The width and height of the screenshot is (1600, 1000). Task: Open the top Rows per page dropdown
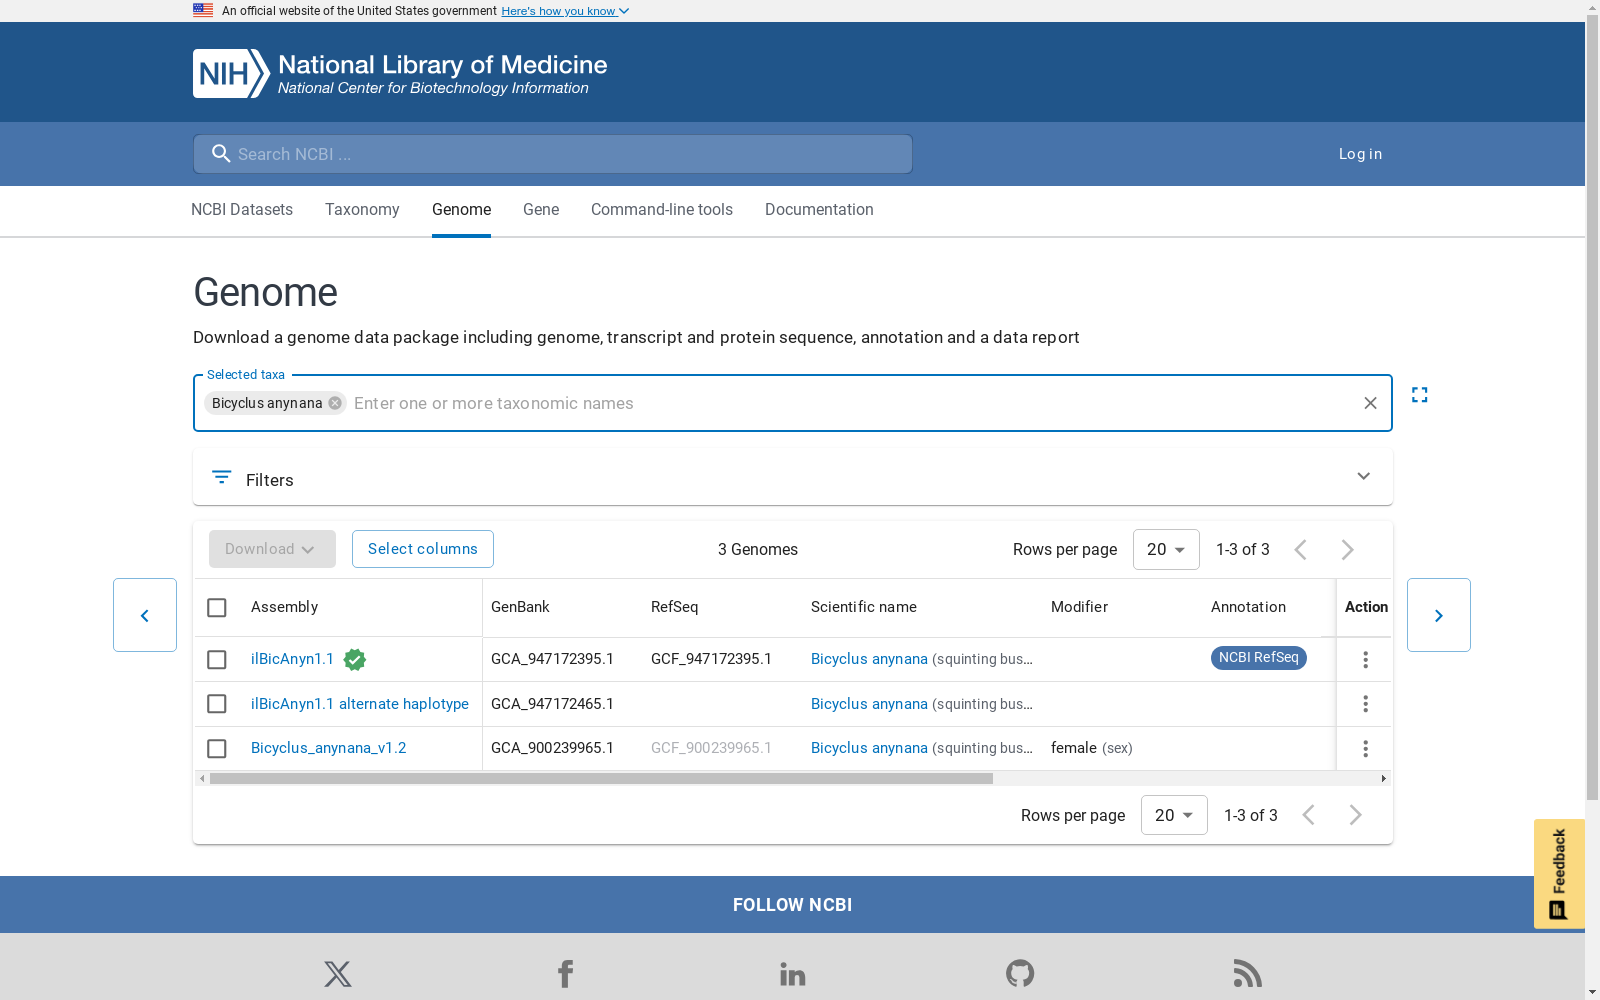(x=1166, y=550)
